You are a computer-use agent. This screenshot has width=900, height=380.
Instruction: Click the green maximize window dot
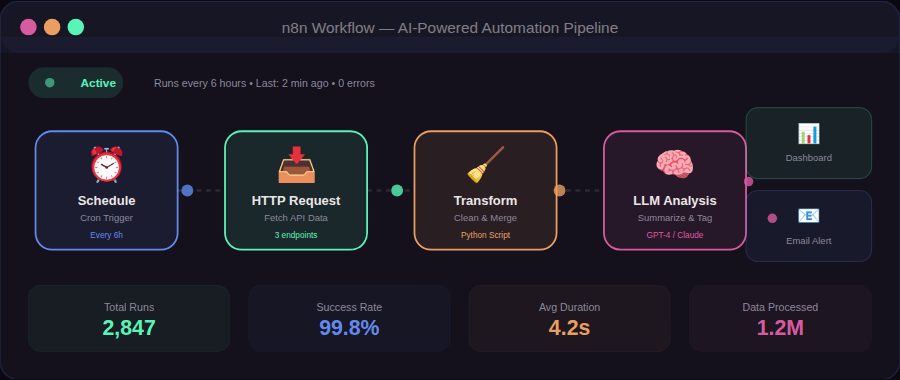[x=76, y=27]
